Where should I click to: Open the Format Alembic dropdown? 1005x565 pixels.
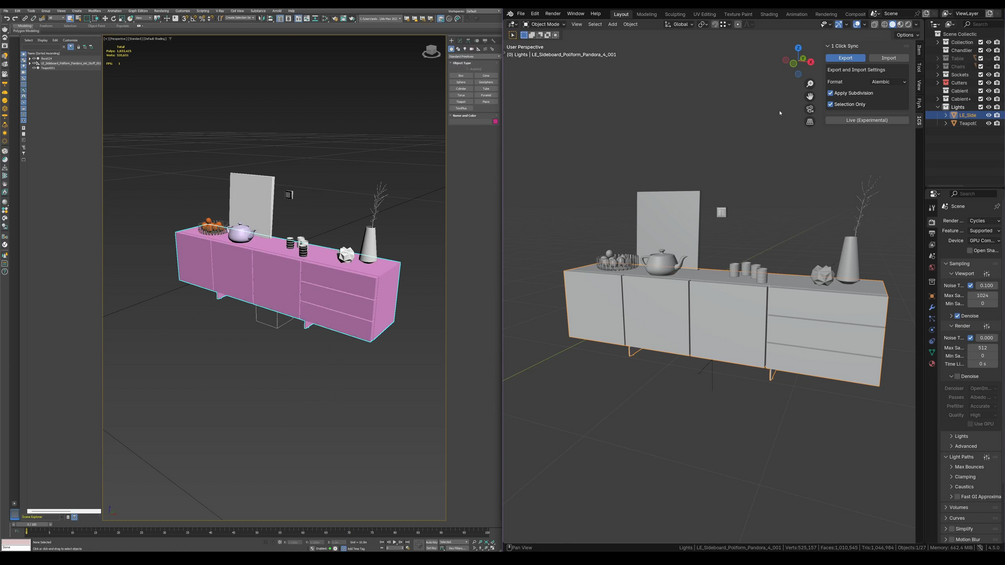coord(888,82)
